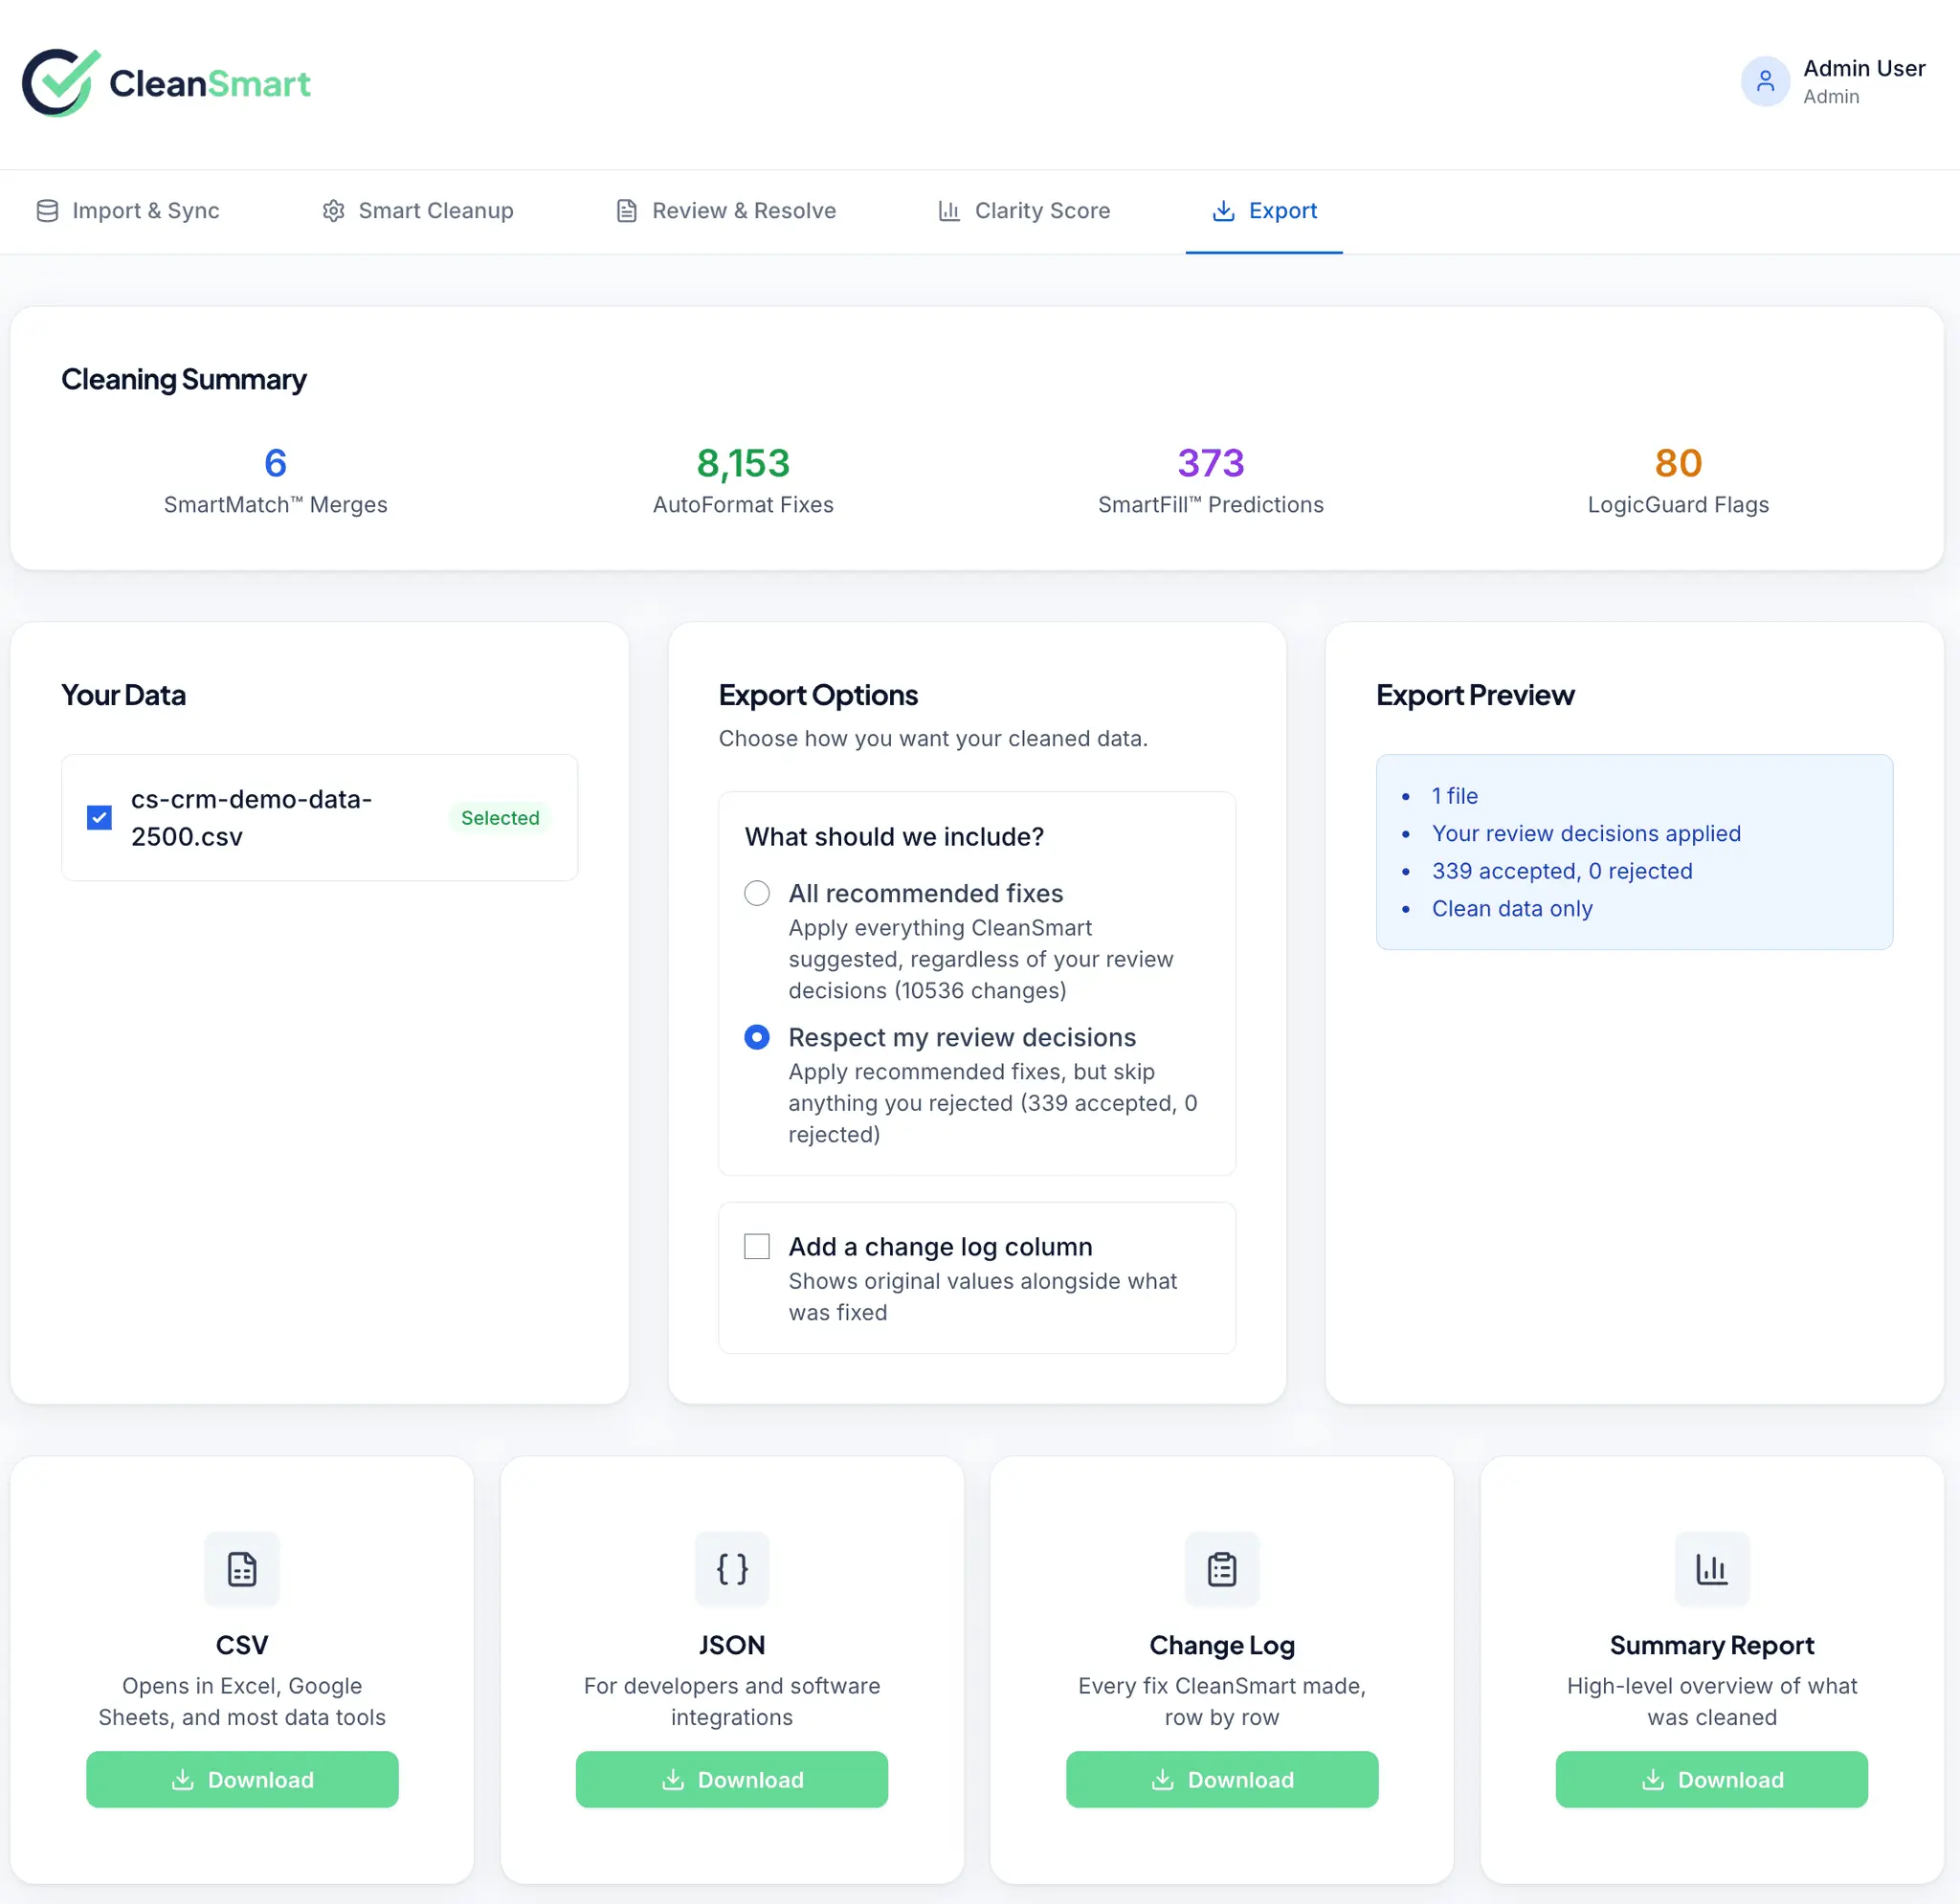The height and width of the screenshot is (1904, 1960).
Task: Click the CSV file icon
Action: 242,1569
